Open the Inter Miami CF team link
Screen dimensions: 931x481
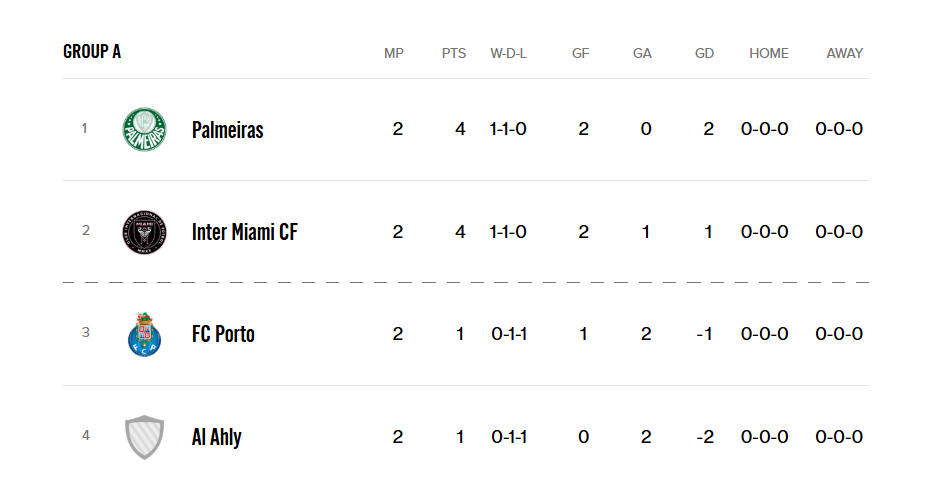245,232
